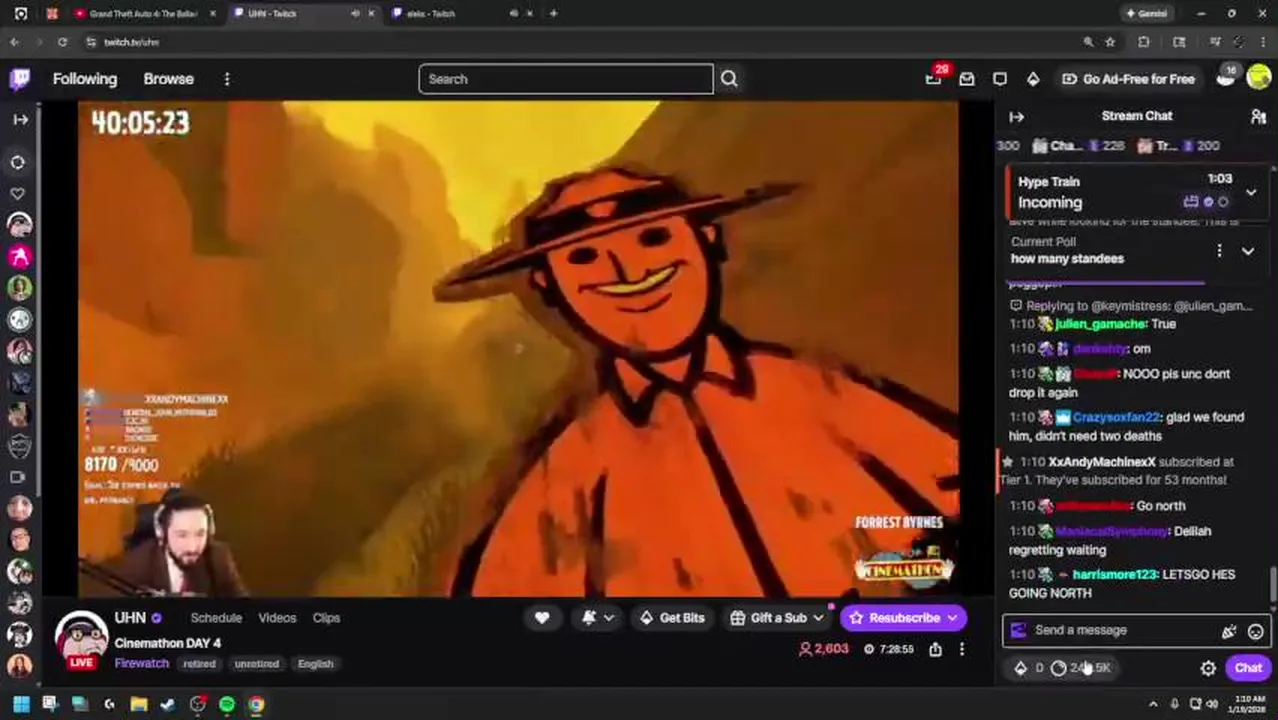Click the Bits balance diamond below chat
Image resolution: width=1278 pixels, height=720 pixels.
(1027, 668)
